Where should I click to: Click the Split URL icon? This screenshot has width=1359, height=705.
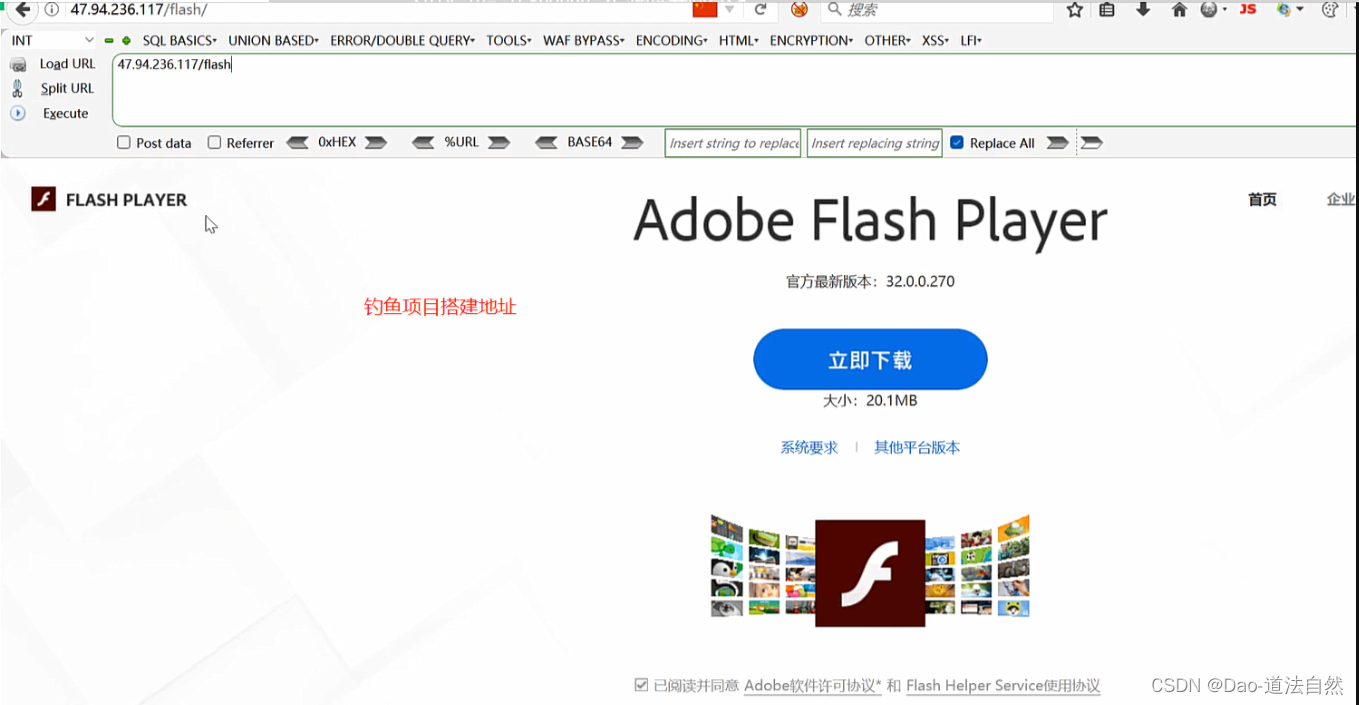click(18, 88)
